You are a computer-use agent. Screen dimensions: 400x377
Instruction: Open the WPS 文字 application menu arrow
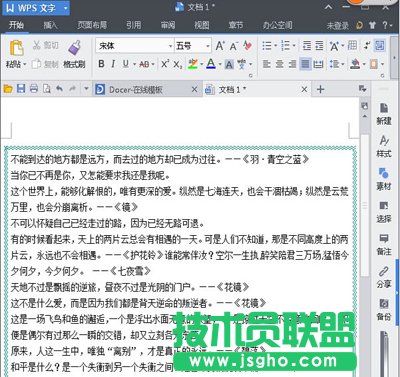65,8
